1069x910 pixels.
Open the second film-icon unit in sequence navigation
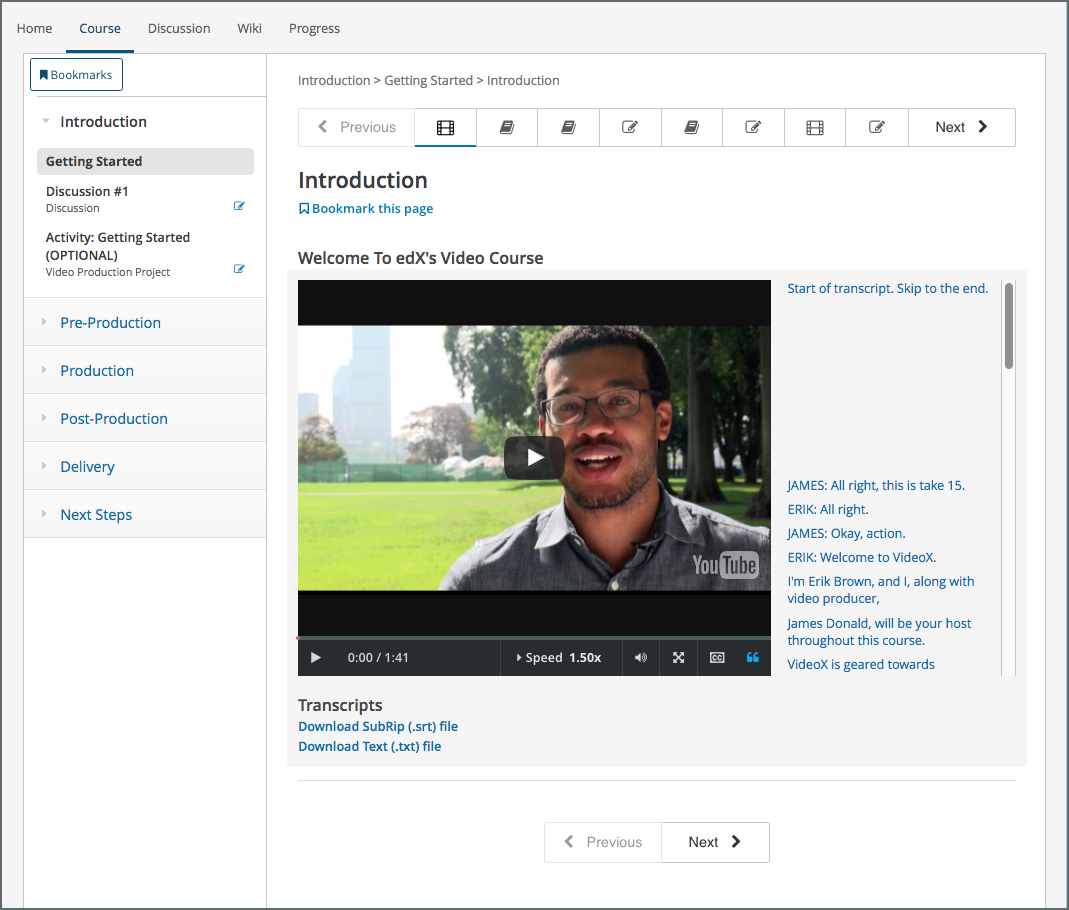coord(815,127)
